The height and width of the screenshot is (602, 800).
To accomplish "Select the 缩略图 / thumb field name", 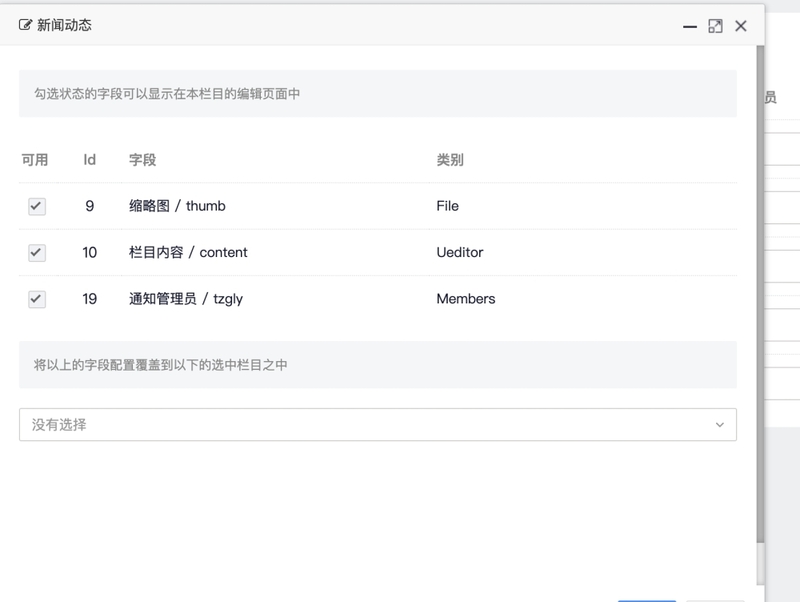I will 177,206.
